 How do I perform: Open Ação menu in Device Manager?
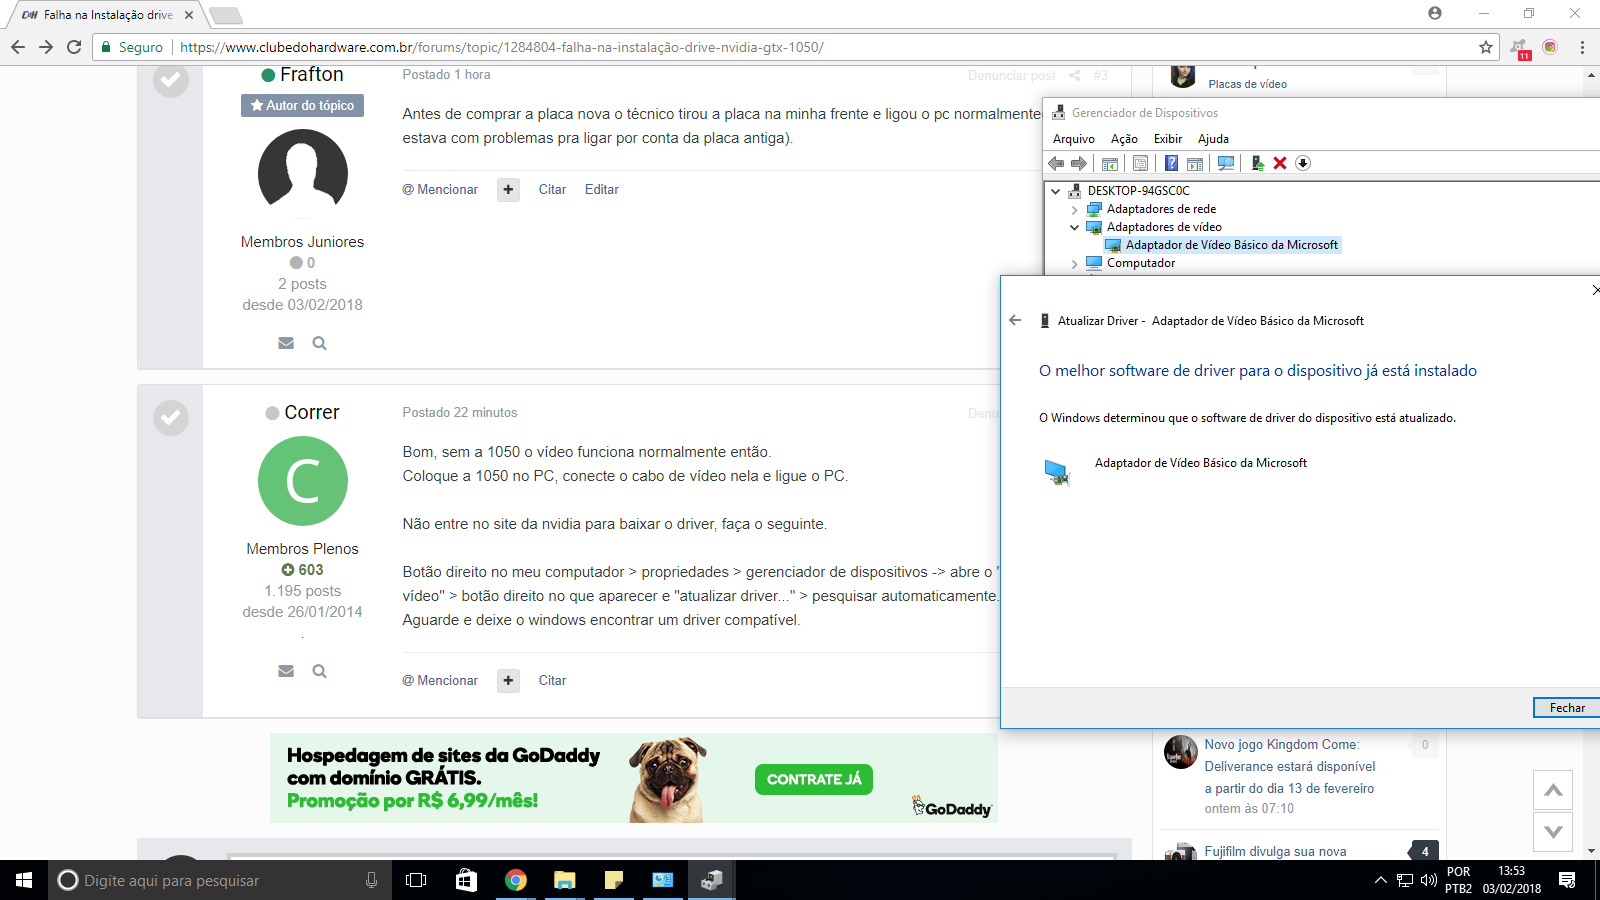1124,139
